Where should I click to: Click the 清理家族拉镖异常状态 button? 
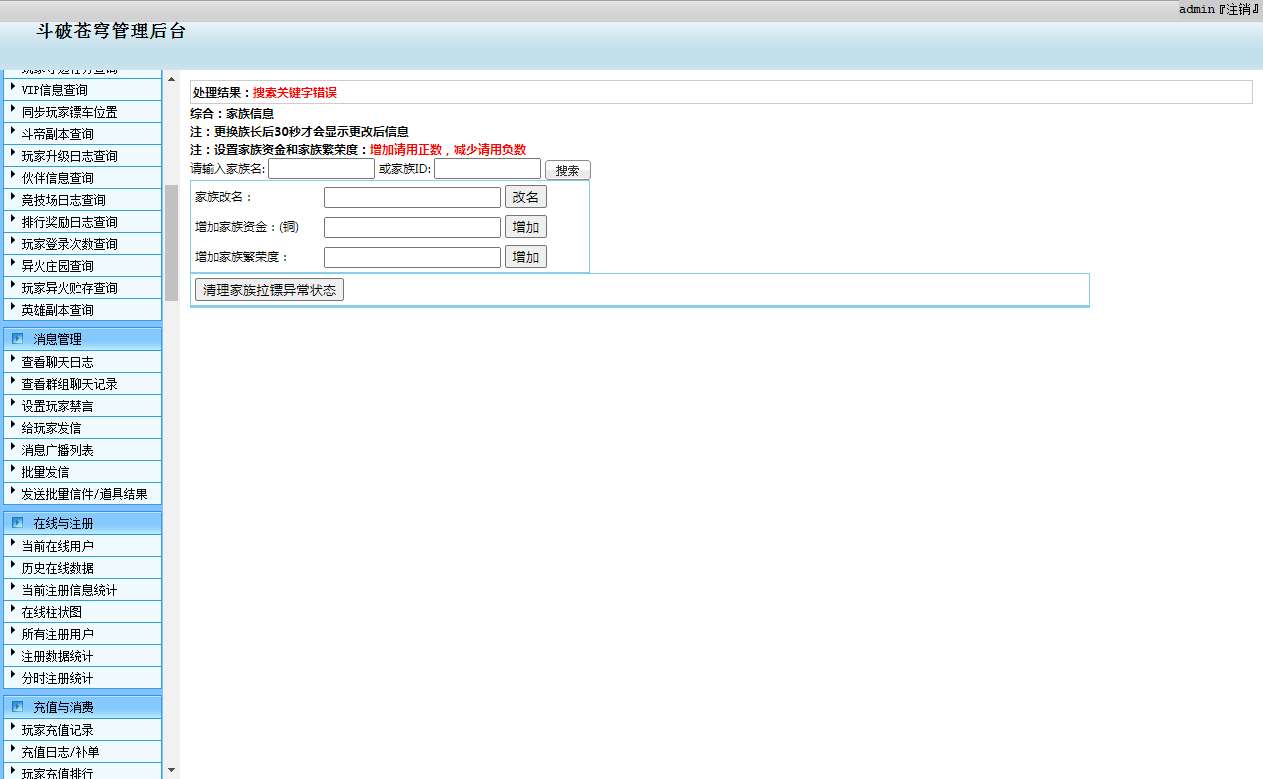269,290
